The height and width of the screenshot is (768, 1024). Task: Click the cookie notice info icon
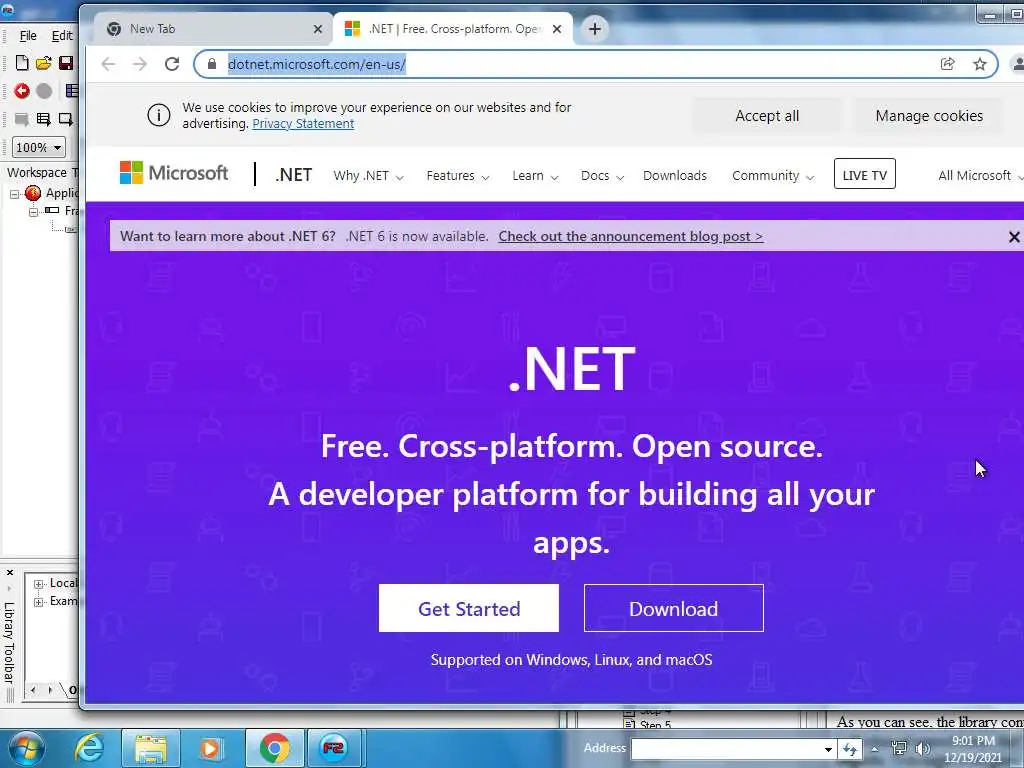159,116
